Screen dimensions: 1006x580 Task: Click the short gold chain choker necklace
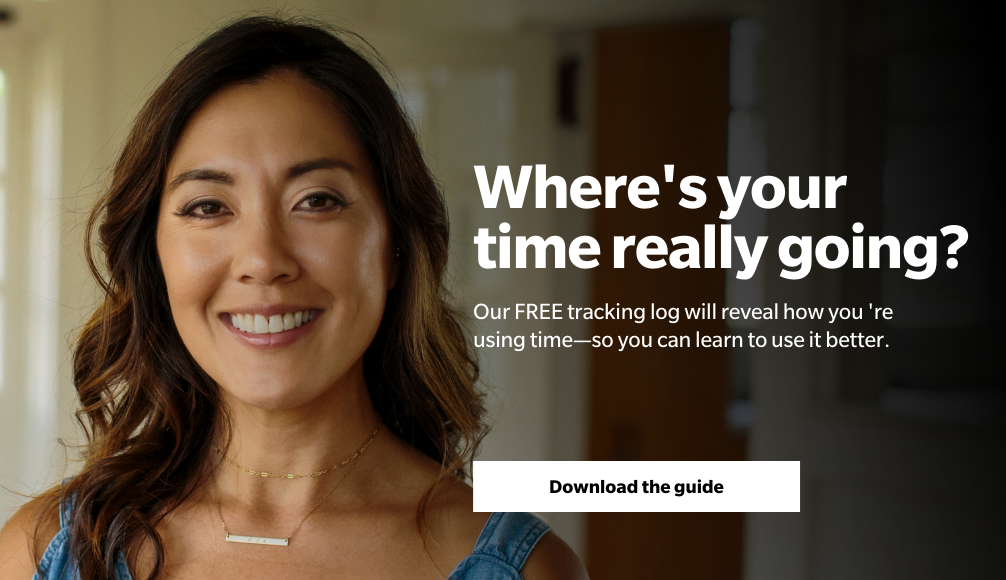tap(296, 463)
